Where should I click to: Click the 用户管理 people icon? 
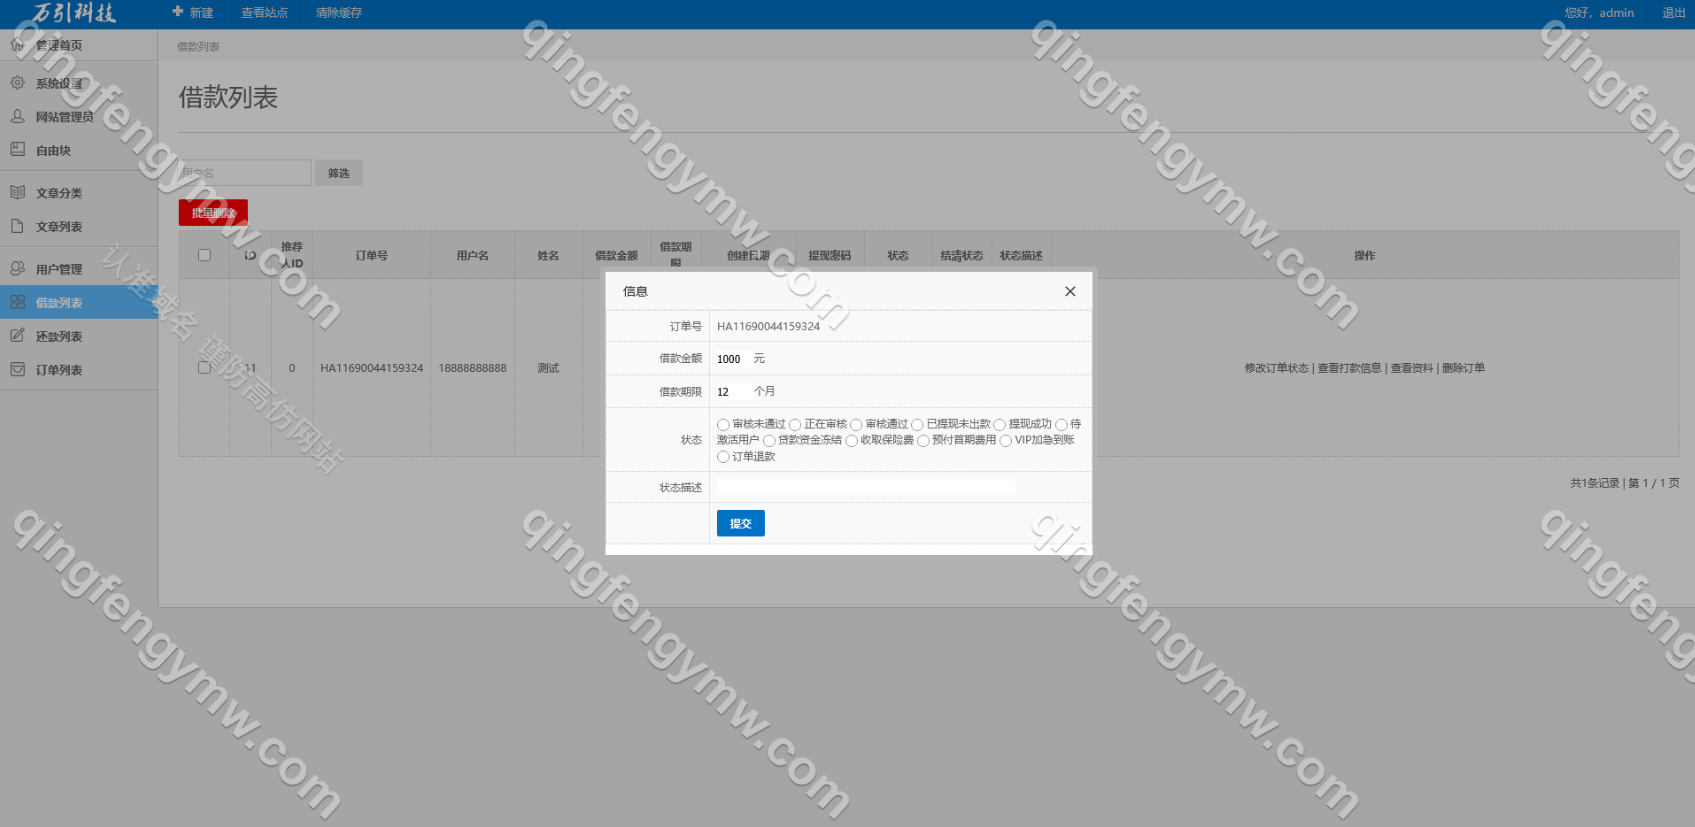(17, 268)
